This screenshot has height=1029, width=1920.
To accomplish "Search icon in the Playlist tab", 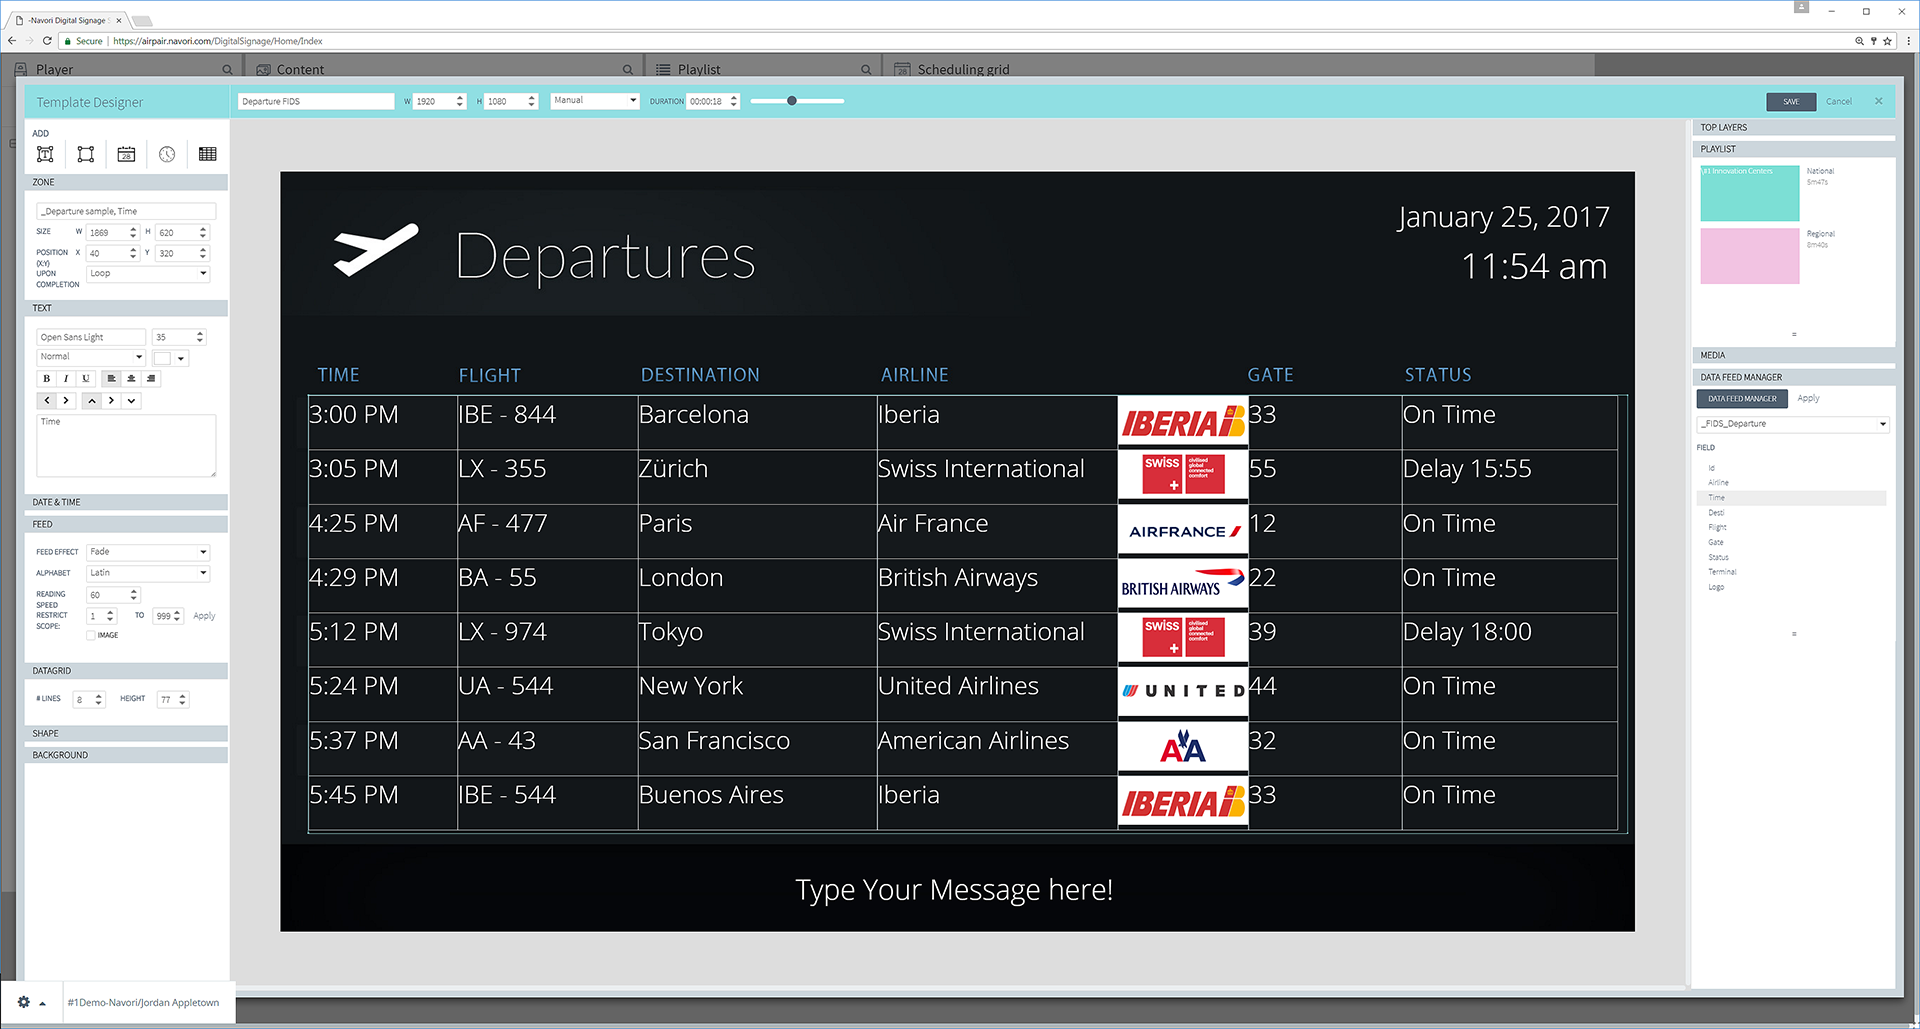I will pos(866,69).
